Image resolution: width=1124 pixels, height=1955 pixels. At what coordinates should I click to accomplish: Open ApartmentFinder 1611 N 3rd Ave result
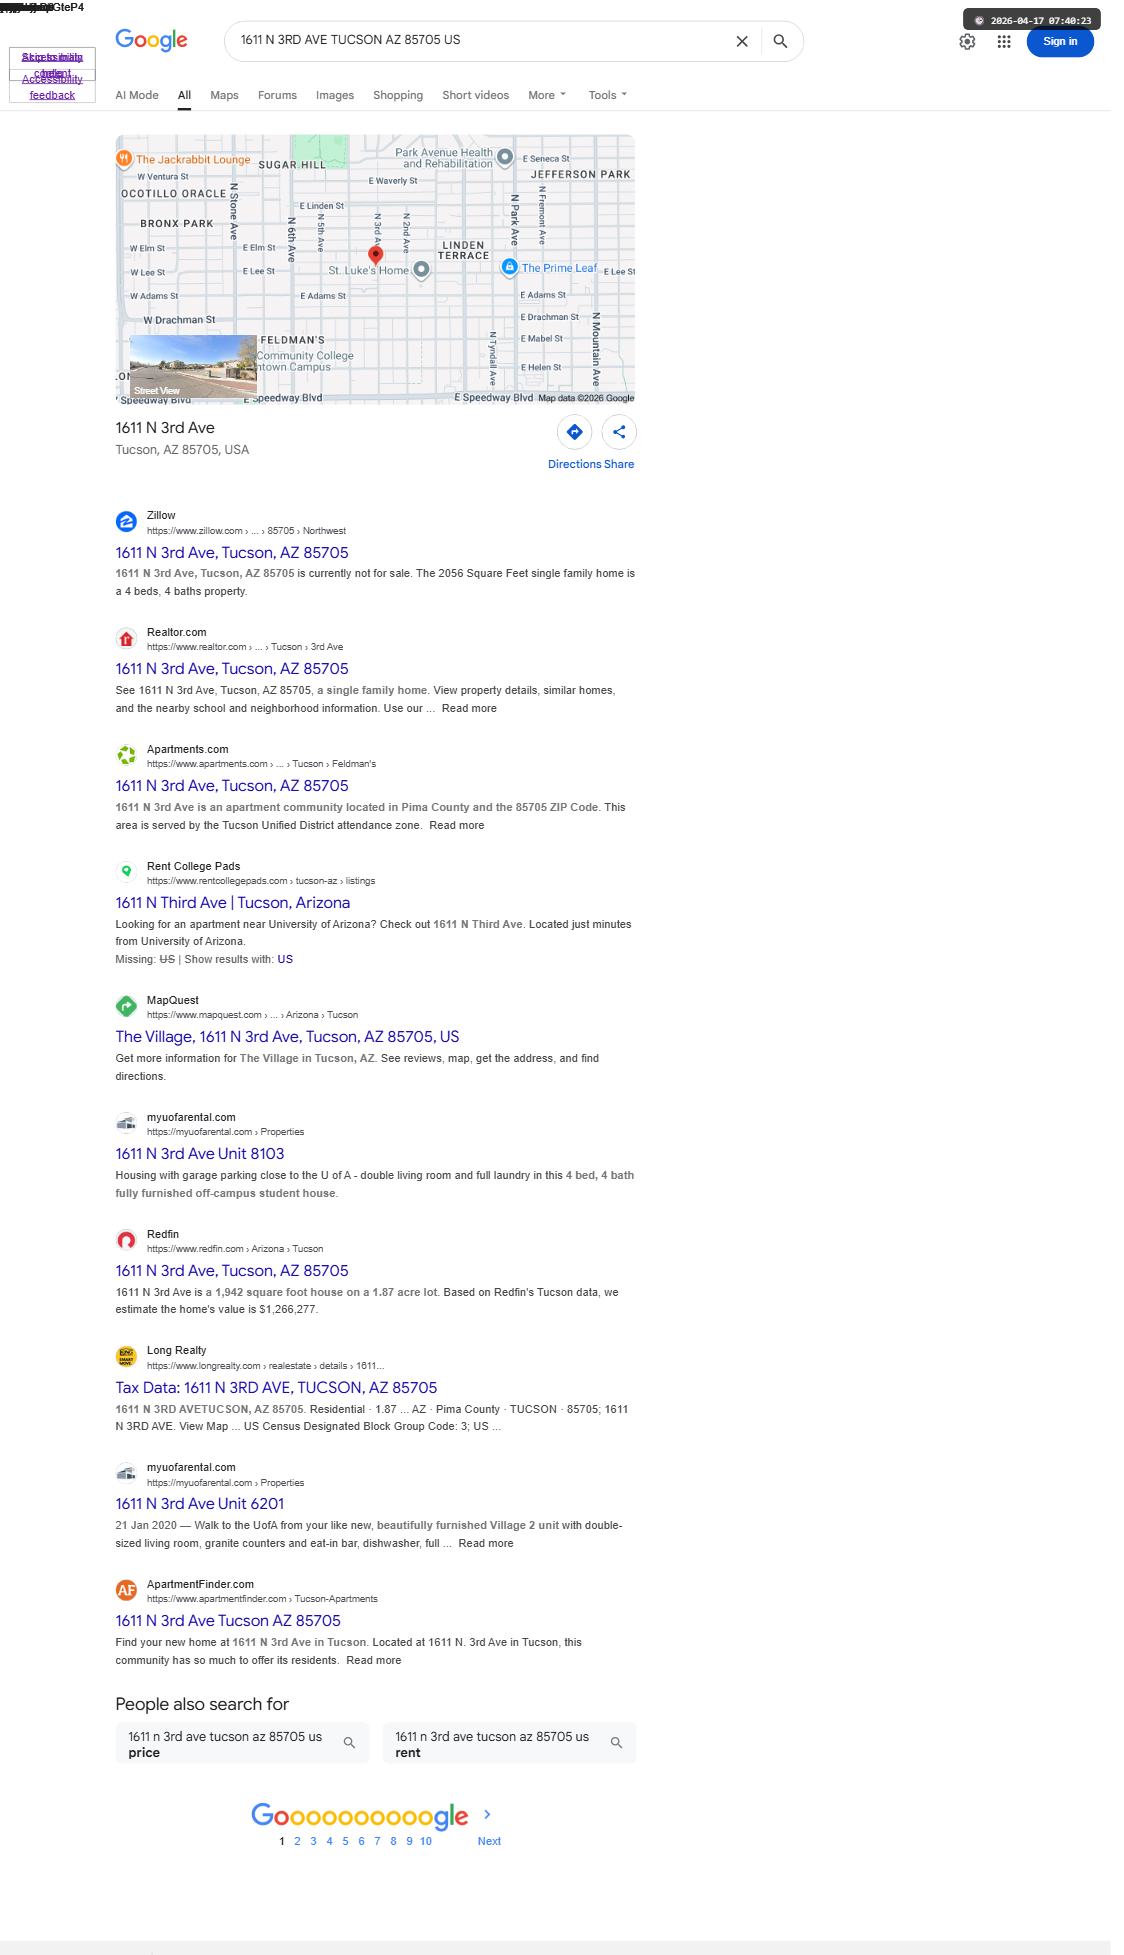point(228,1621)
